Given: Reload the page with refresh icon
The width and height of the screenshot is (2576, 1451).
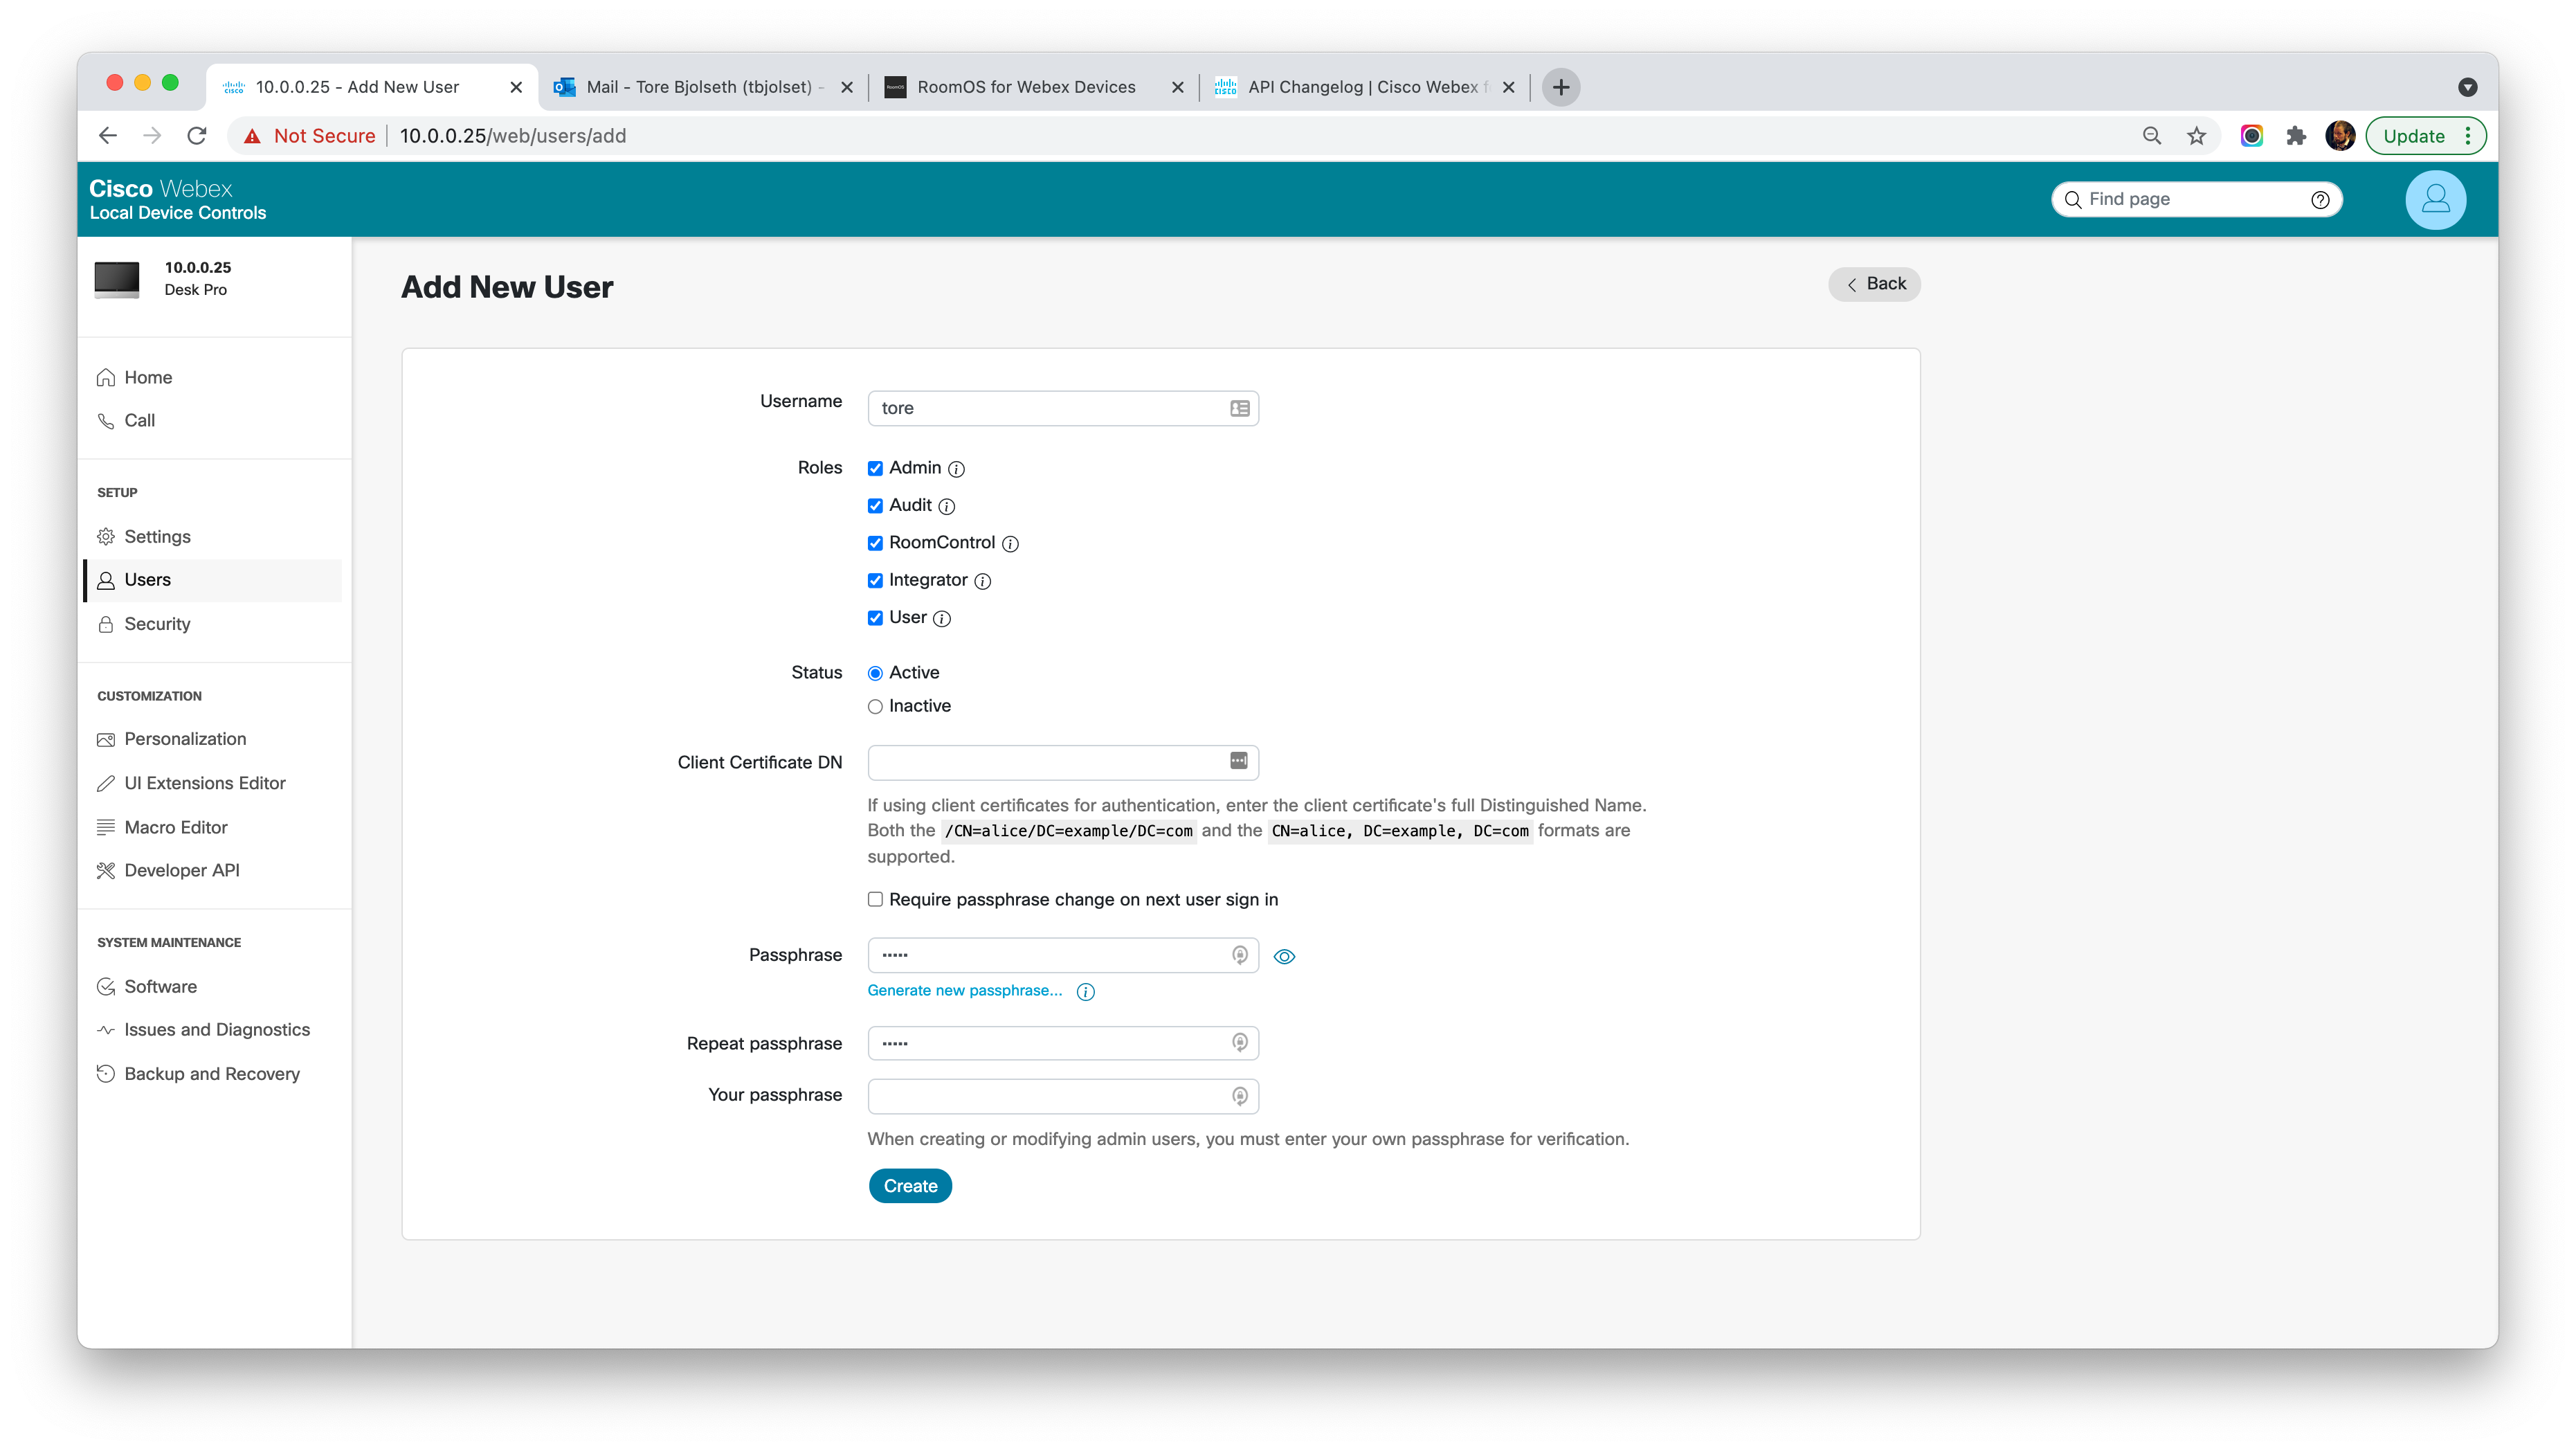Looking at the screenshot, I should [x=197, y=136].
